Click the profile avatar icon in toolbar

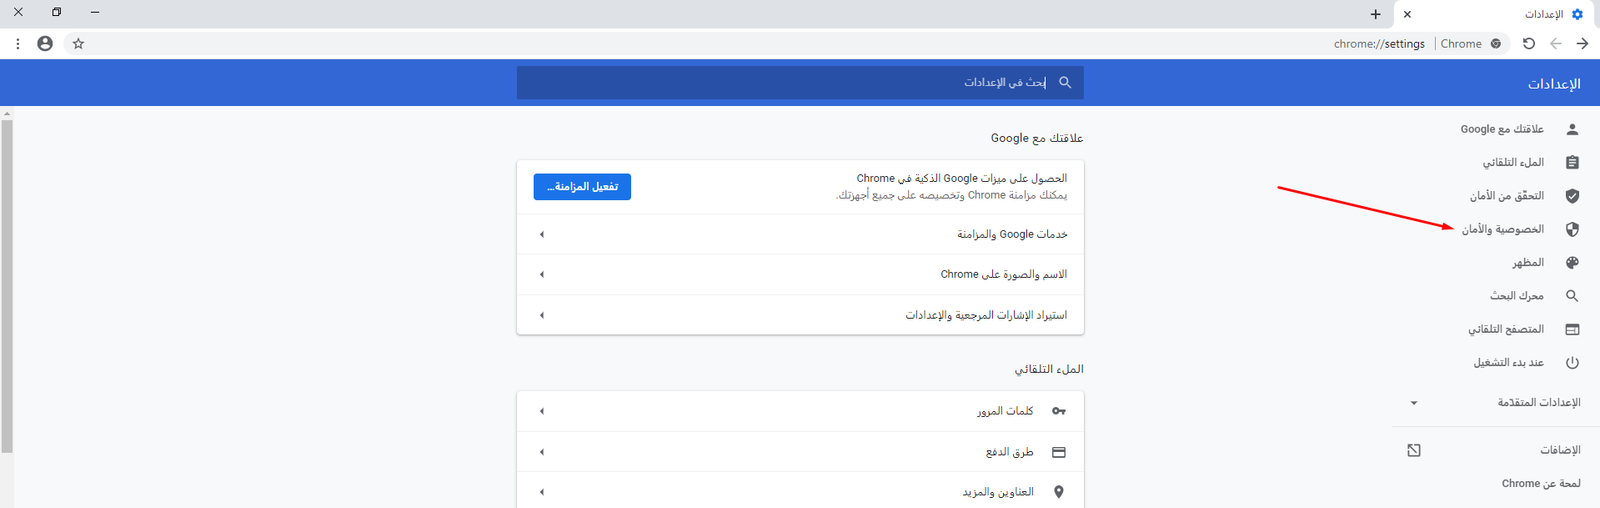(45, 44)
